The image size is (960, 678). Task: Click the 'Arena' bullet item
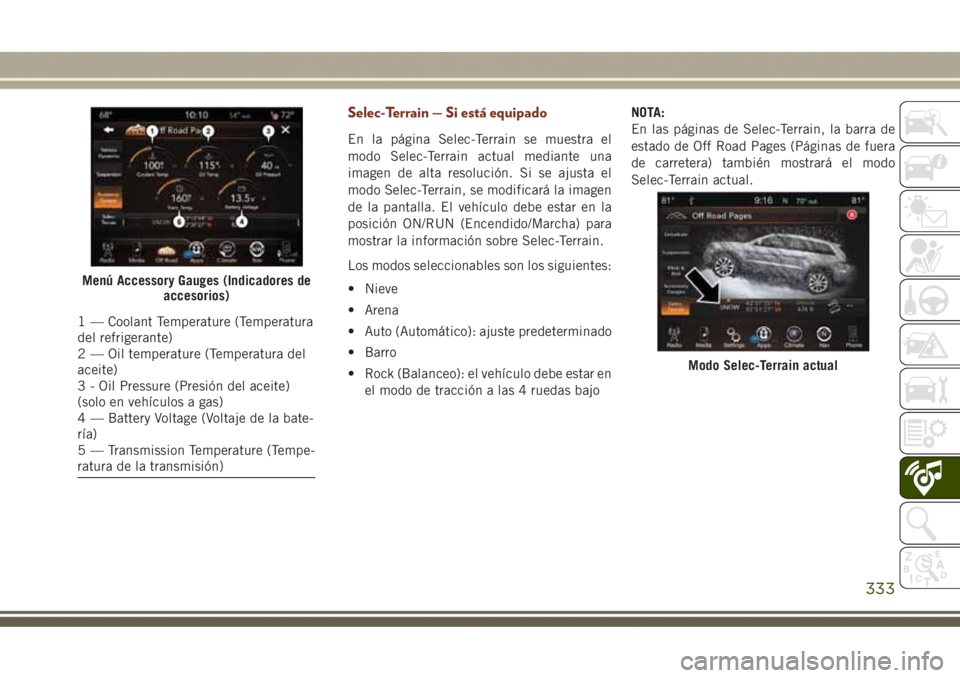tap(381, 311)
